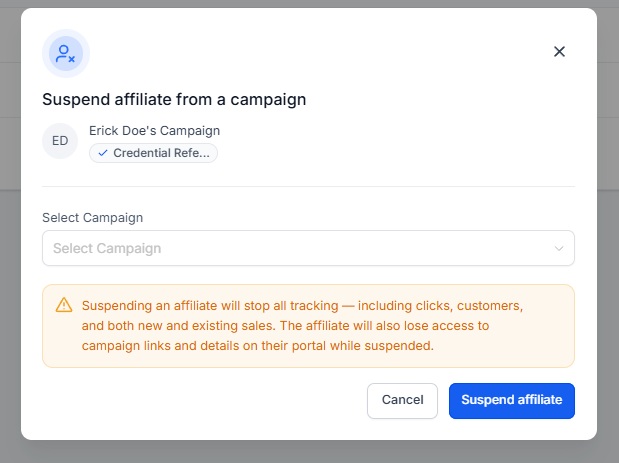Viewport: 619px width, 463px height.
Task: Click the divider line under the affiliate info
Action: pos(308,186)
